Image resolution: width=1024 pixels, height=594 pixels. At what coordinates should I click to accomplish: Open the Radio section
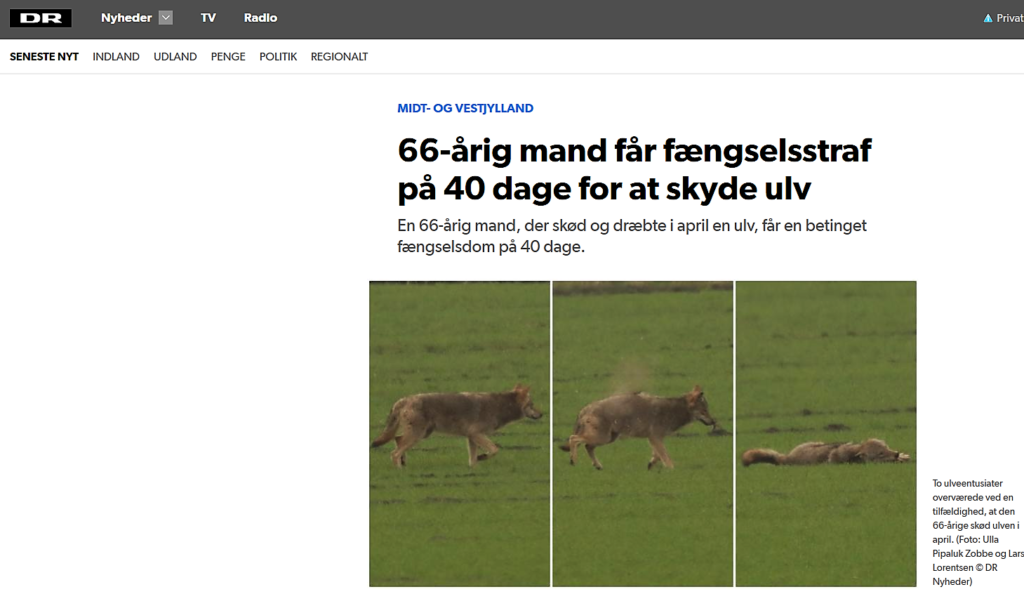(x=261, y=18)
